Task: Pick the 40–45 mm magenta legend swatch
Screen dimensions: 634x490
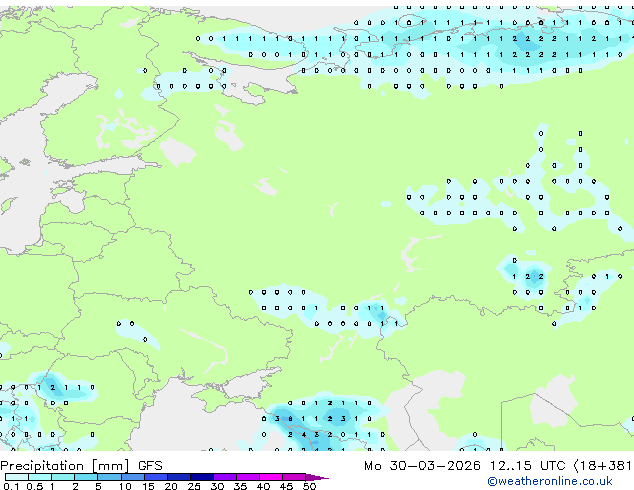Action: (271, 477)
